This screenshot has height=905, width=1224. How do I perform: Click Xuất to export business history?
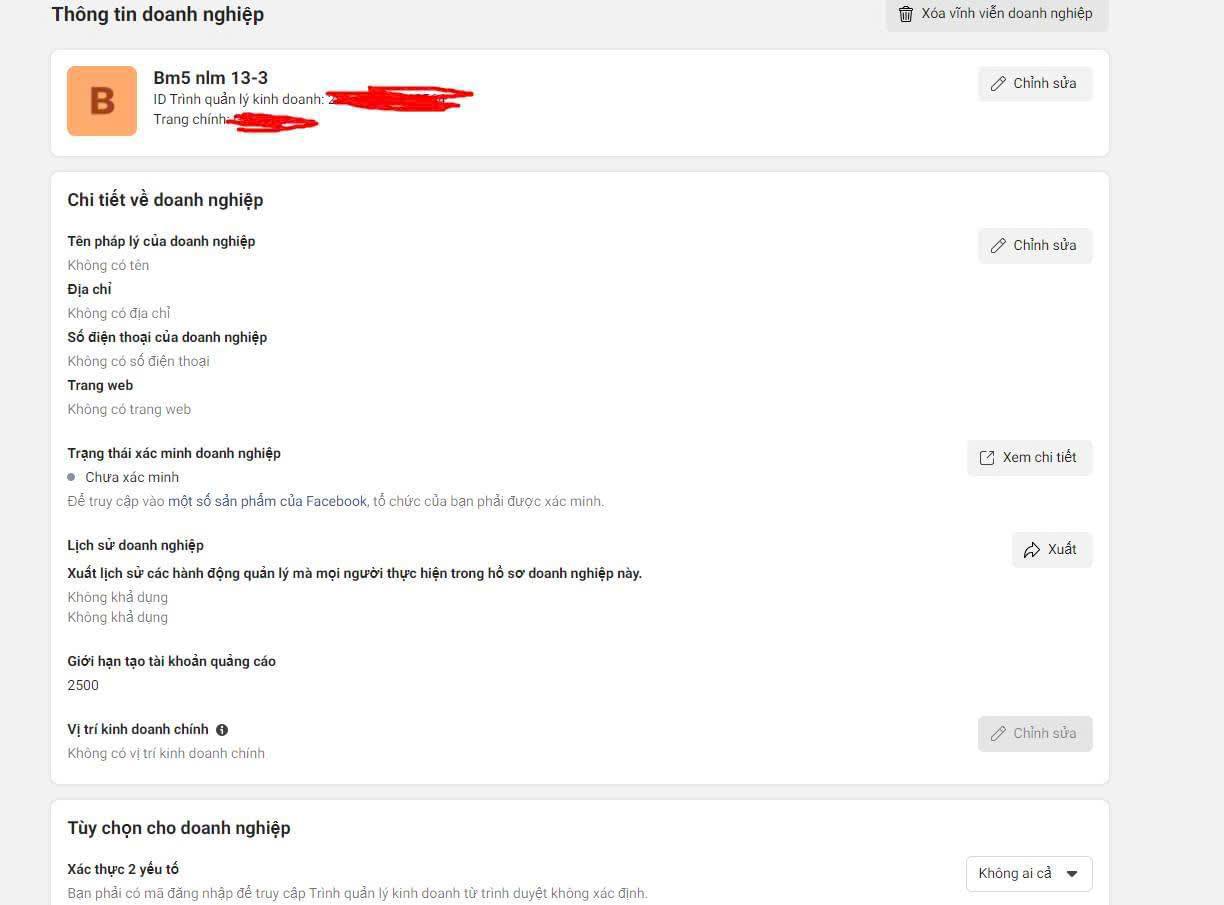(x=1052, y=550)
